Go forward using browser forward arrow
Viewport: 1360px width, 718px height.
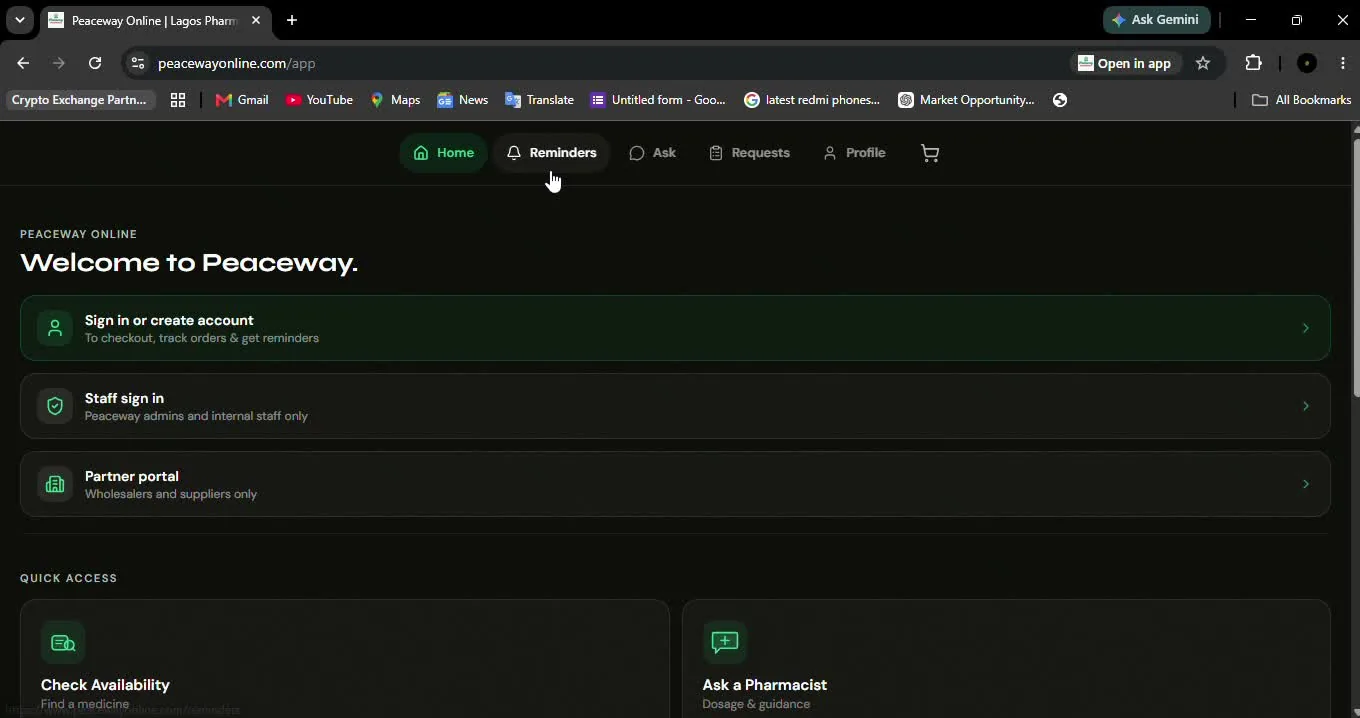(x=59, y=63)
